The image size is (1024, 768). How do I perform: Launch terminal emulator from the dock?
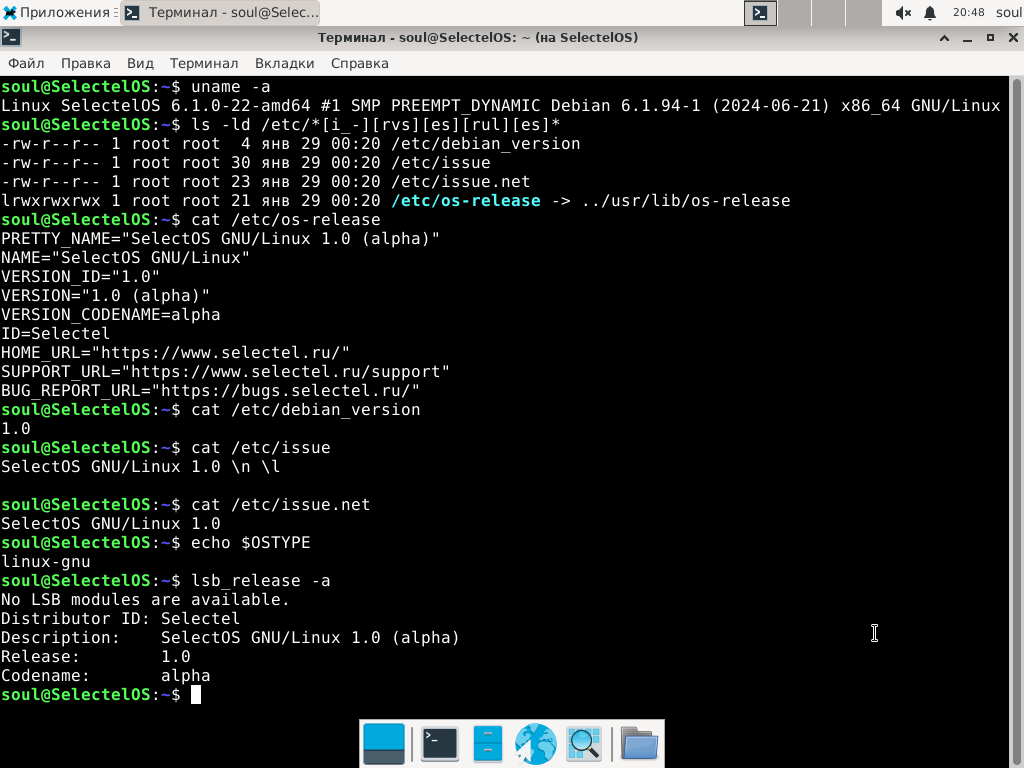[x=440, y=744]
